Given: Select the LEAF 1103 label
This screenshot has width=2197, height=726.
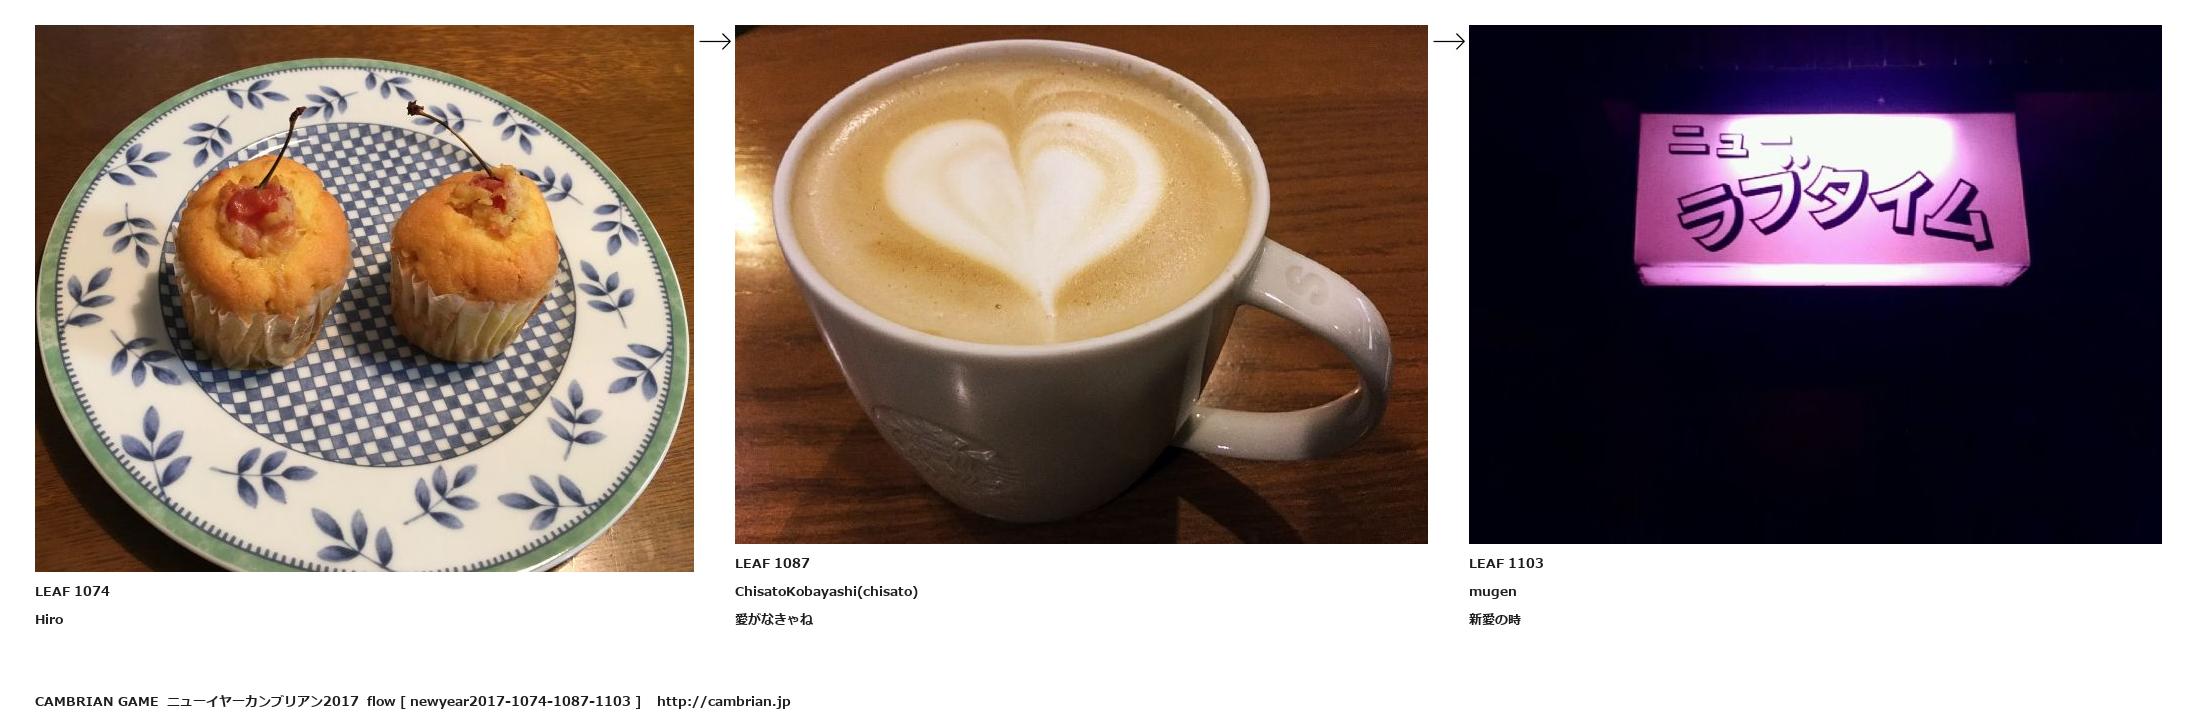Looking at the screenshot, I should click(1506, 563).
